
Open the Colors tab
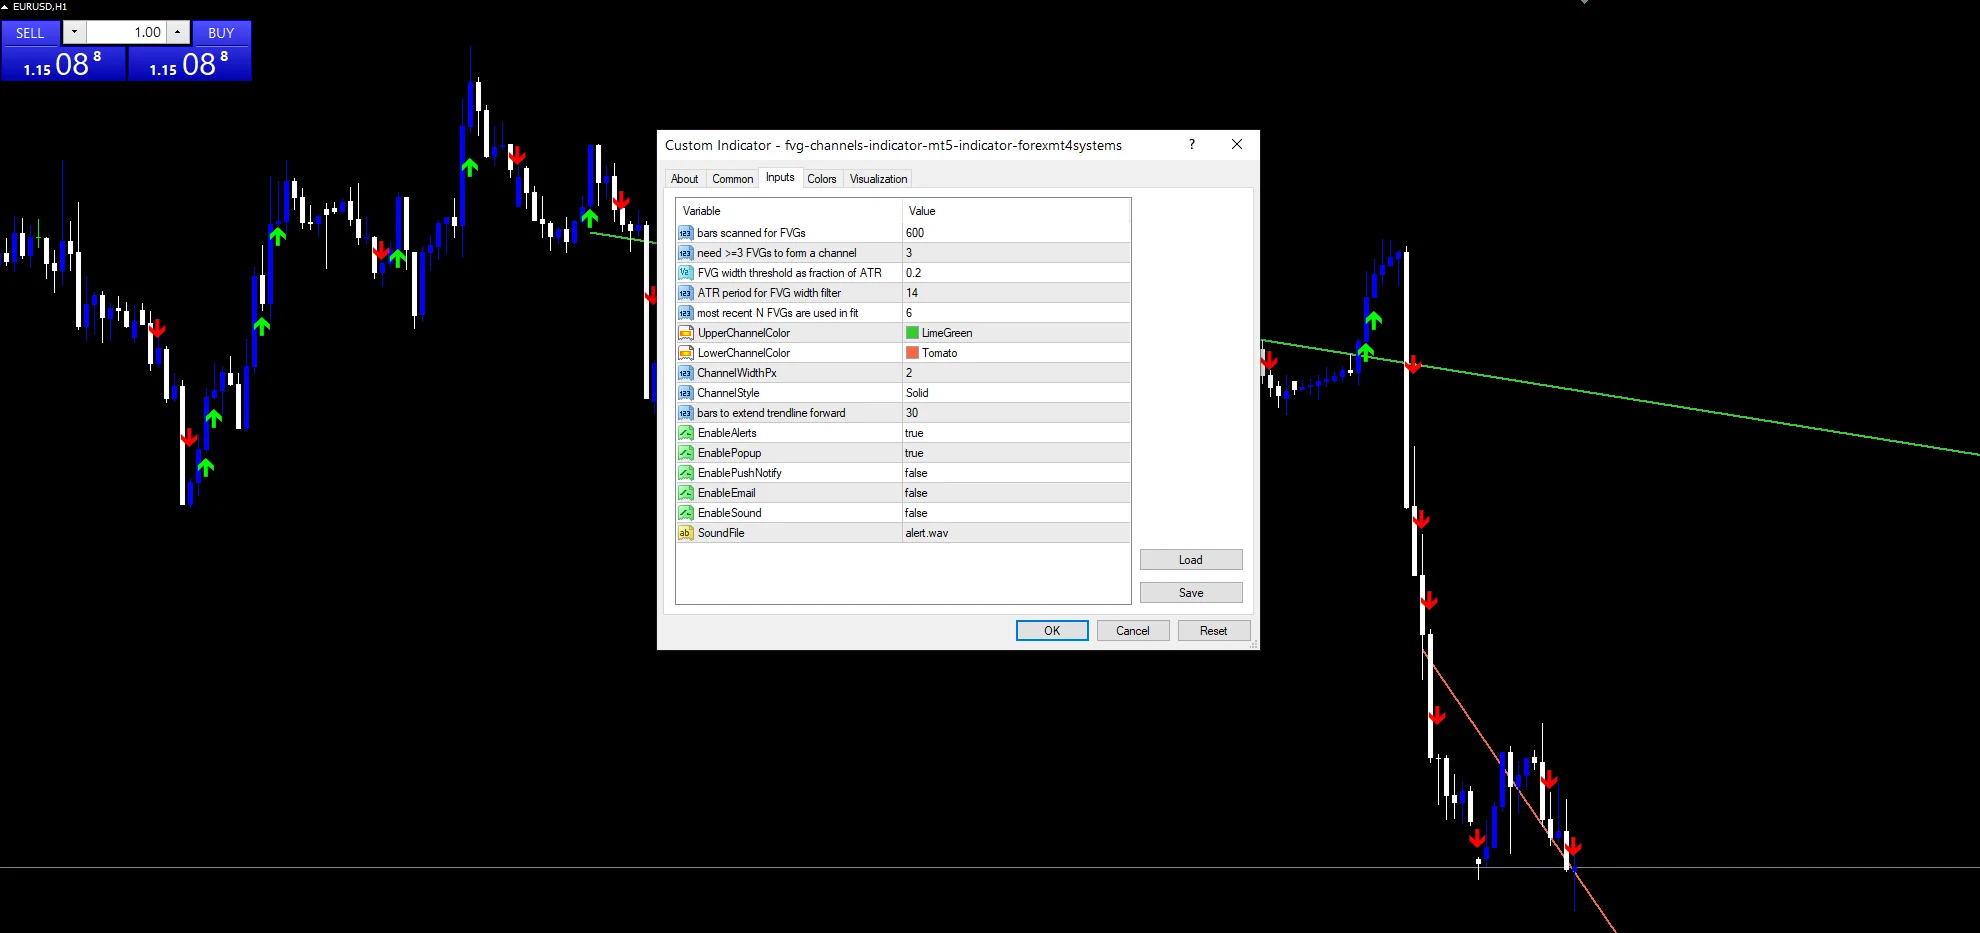pos(822,179)
